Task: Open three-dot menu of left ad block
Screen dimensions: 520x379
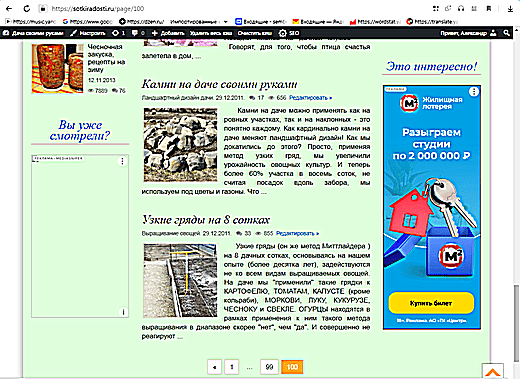Action: [x=122, y=161]
